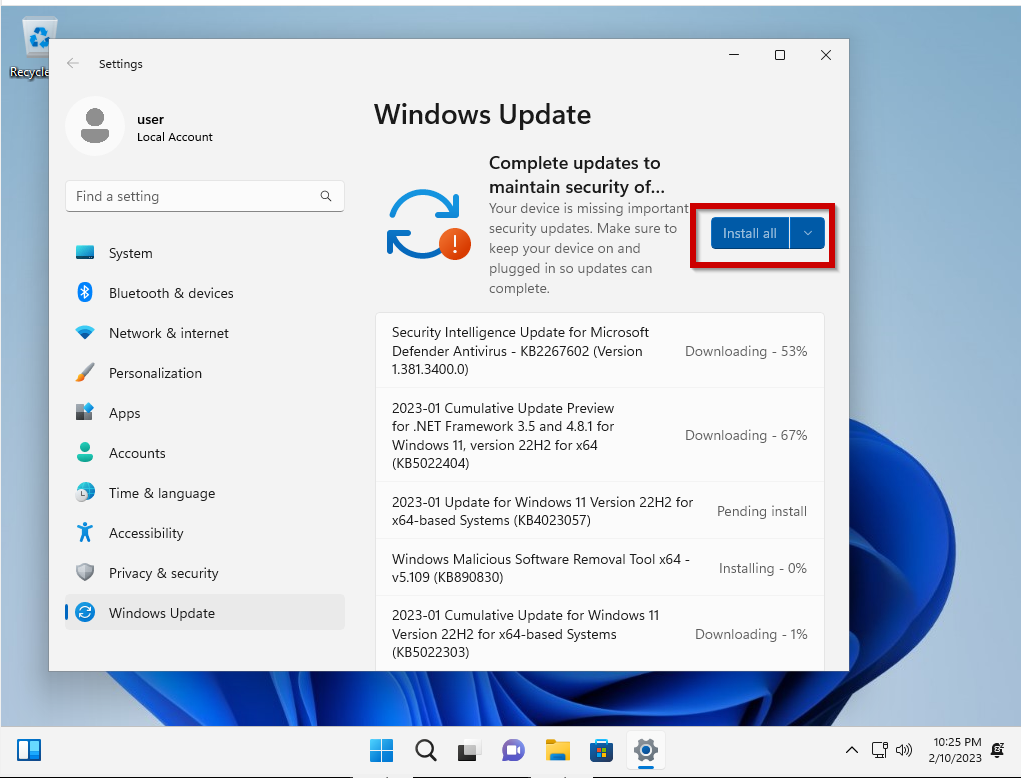
Task: Open the notification icon in system tray
Action: 998,750
